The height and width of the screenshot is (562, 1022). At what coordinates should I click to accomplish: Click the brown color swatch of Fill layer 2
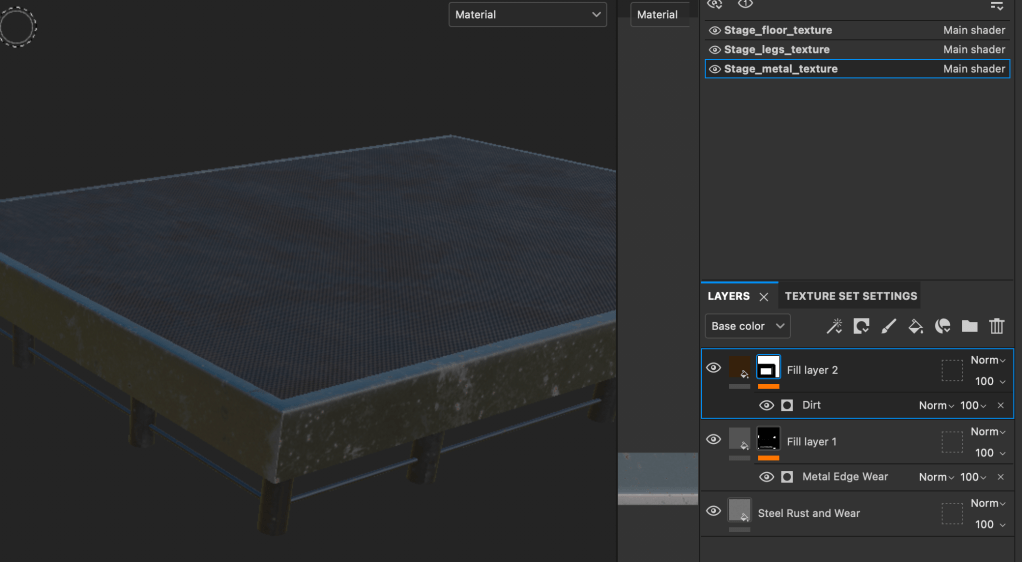click(x=740, y=367)
